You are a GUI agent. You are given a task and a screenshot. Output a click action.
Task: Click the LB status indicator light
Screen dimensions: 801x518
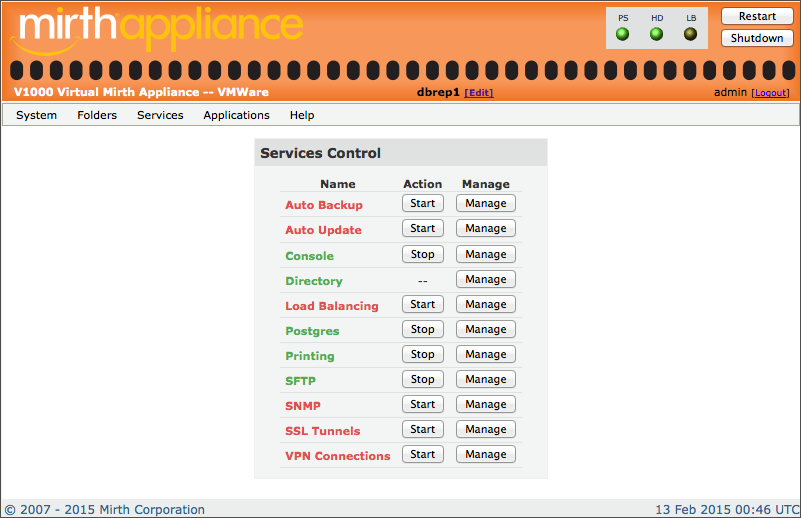[x=691, y=34]
